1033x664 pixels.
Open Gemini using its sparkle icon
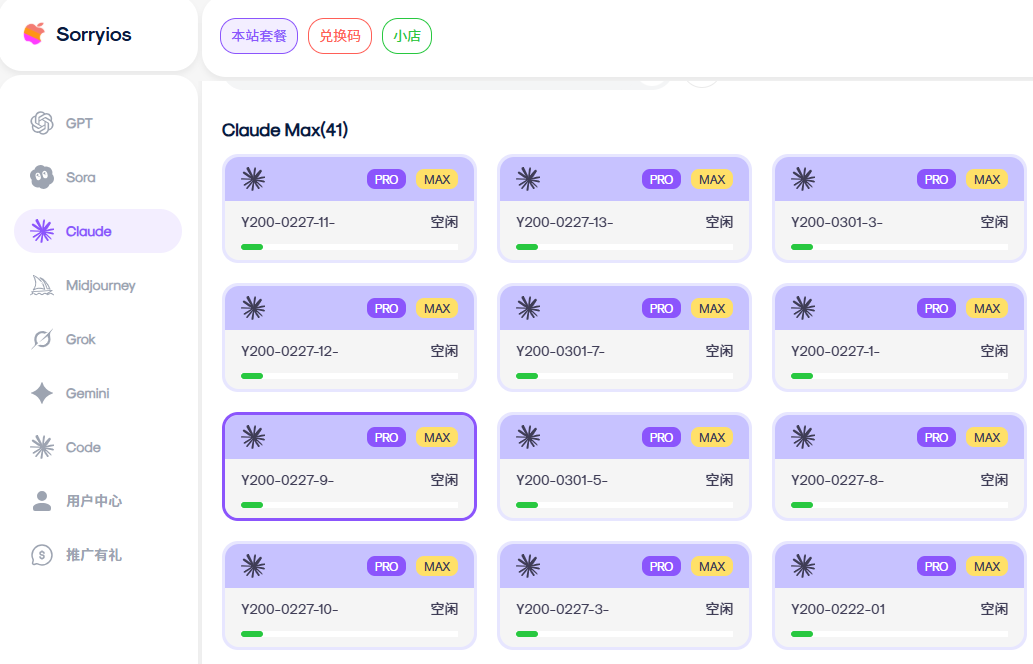(42, 393)
